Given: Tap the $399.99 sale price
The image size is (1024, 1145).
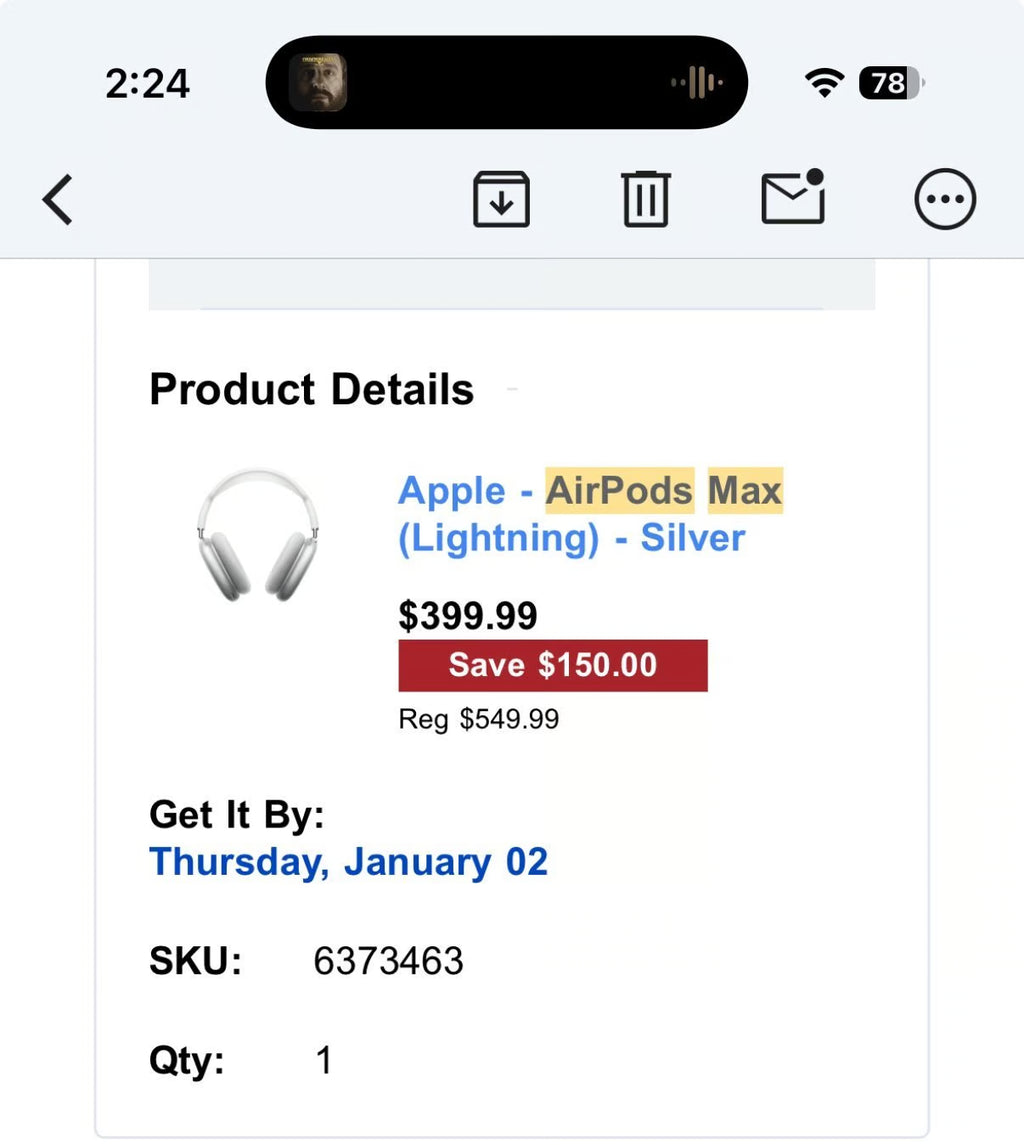Looking at the screenshot, I should click(467, 615).
